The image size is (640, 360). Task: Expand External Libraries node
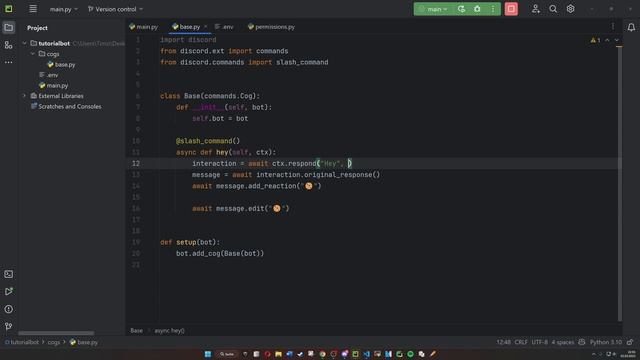24,96
